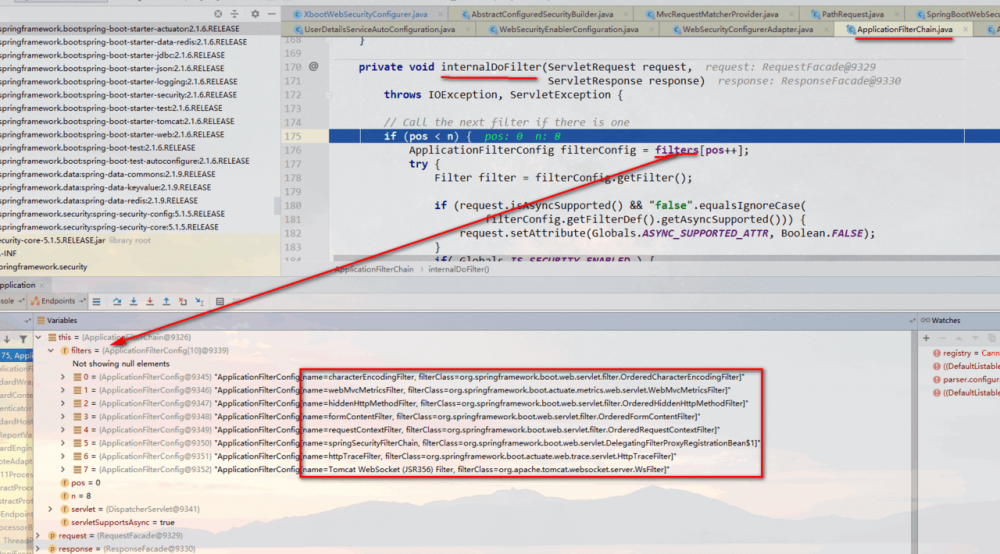
Task: Switch to XbootWebSecurityConfigurer.java tab
Action: (365, 14)
